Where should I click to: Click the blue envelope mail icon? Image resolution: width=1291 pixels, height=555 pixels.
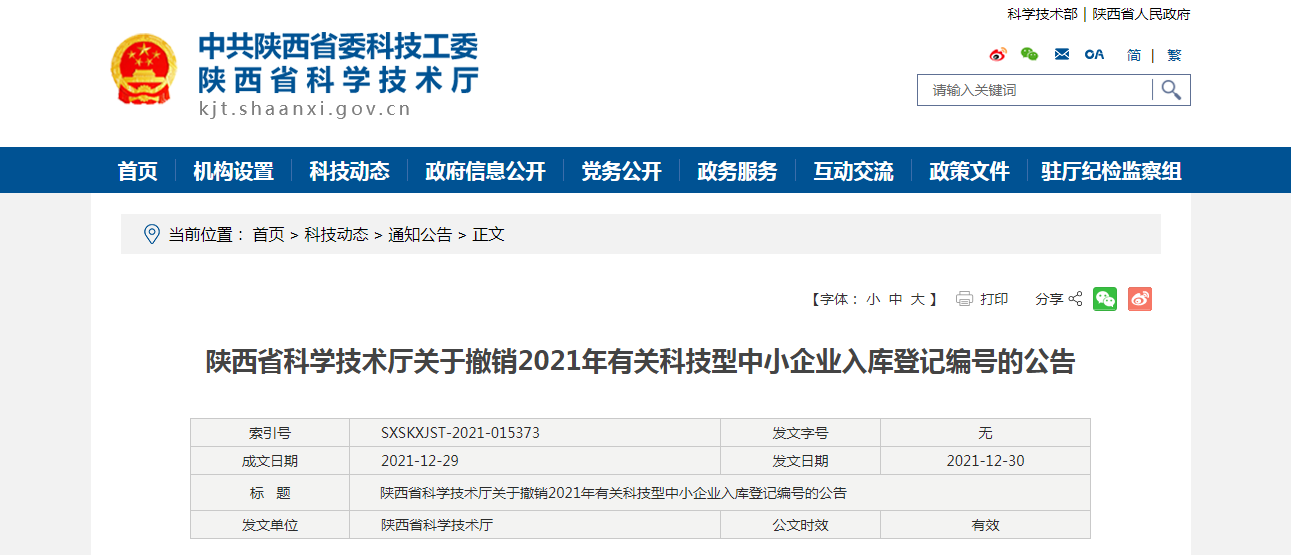pyautogui.click(x=1062, y=55)
